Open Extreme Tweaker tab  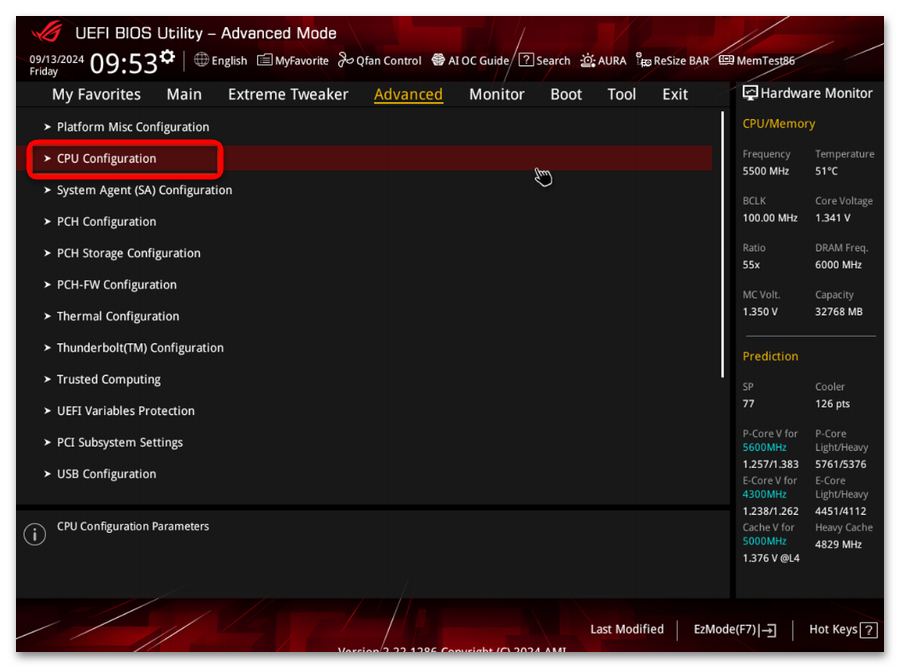(288, 94)
